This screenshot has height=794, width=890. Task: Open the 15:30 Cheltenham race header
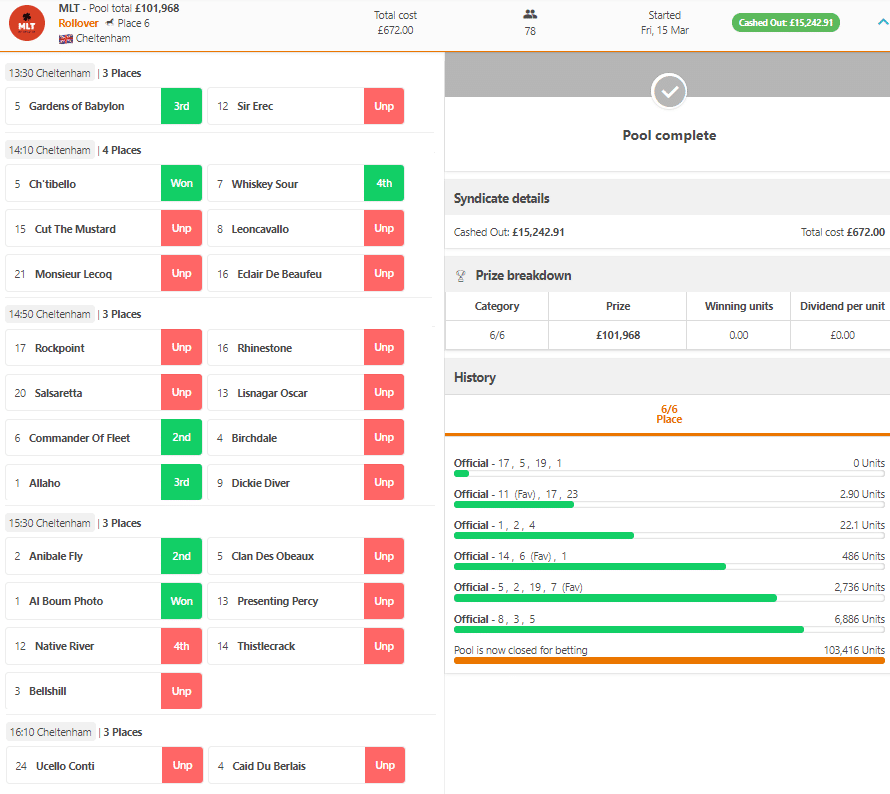coord(50,523)
